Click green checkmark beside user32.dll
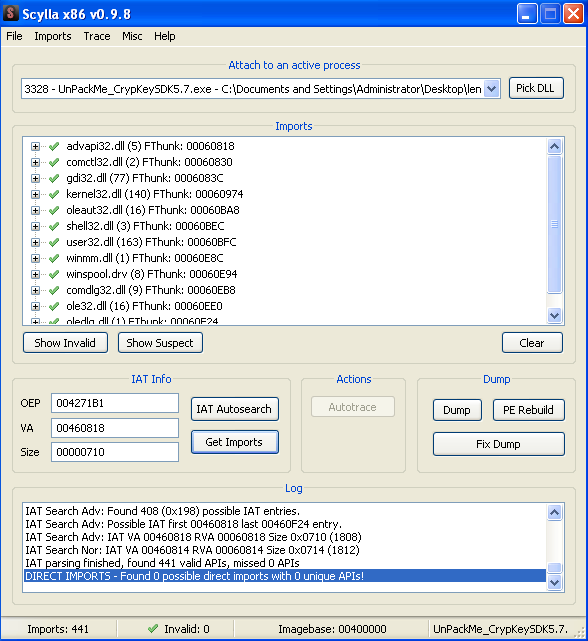Screen dimensions: 588x641 (54, 242)
